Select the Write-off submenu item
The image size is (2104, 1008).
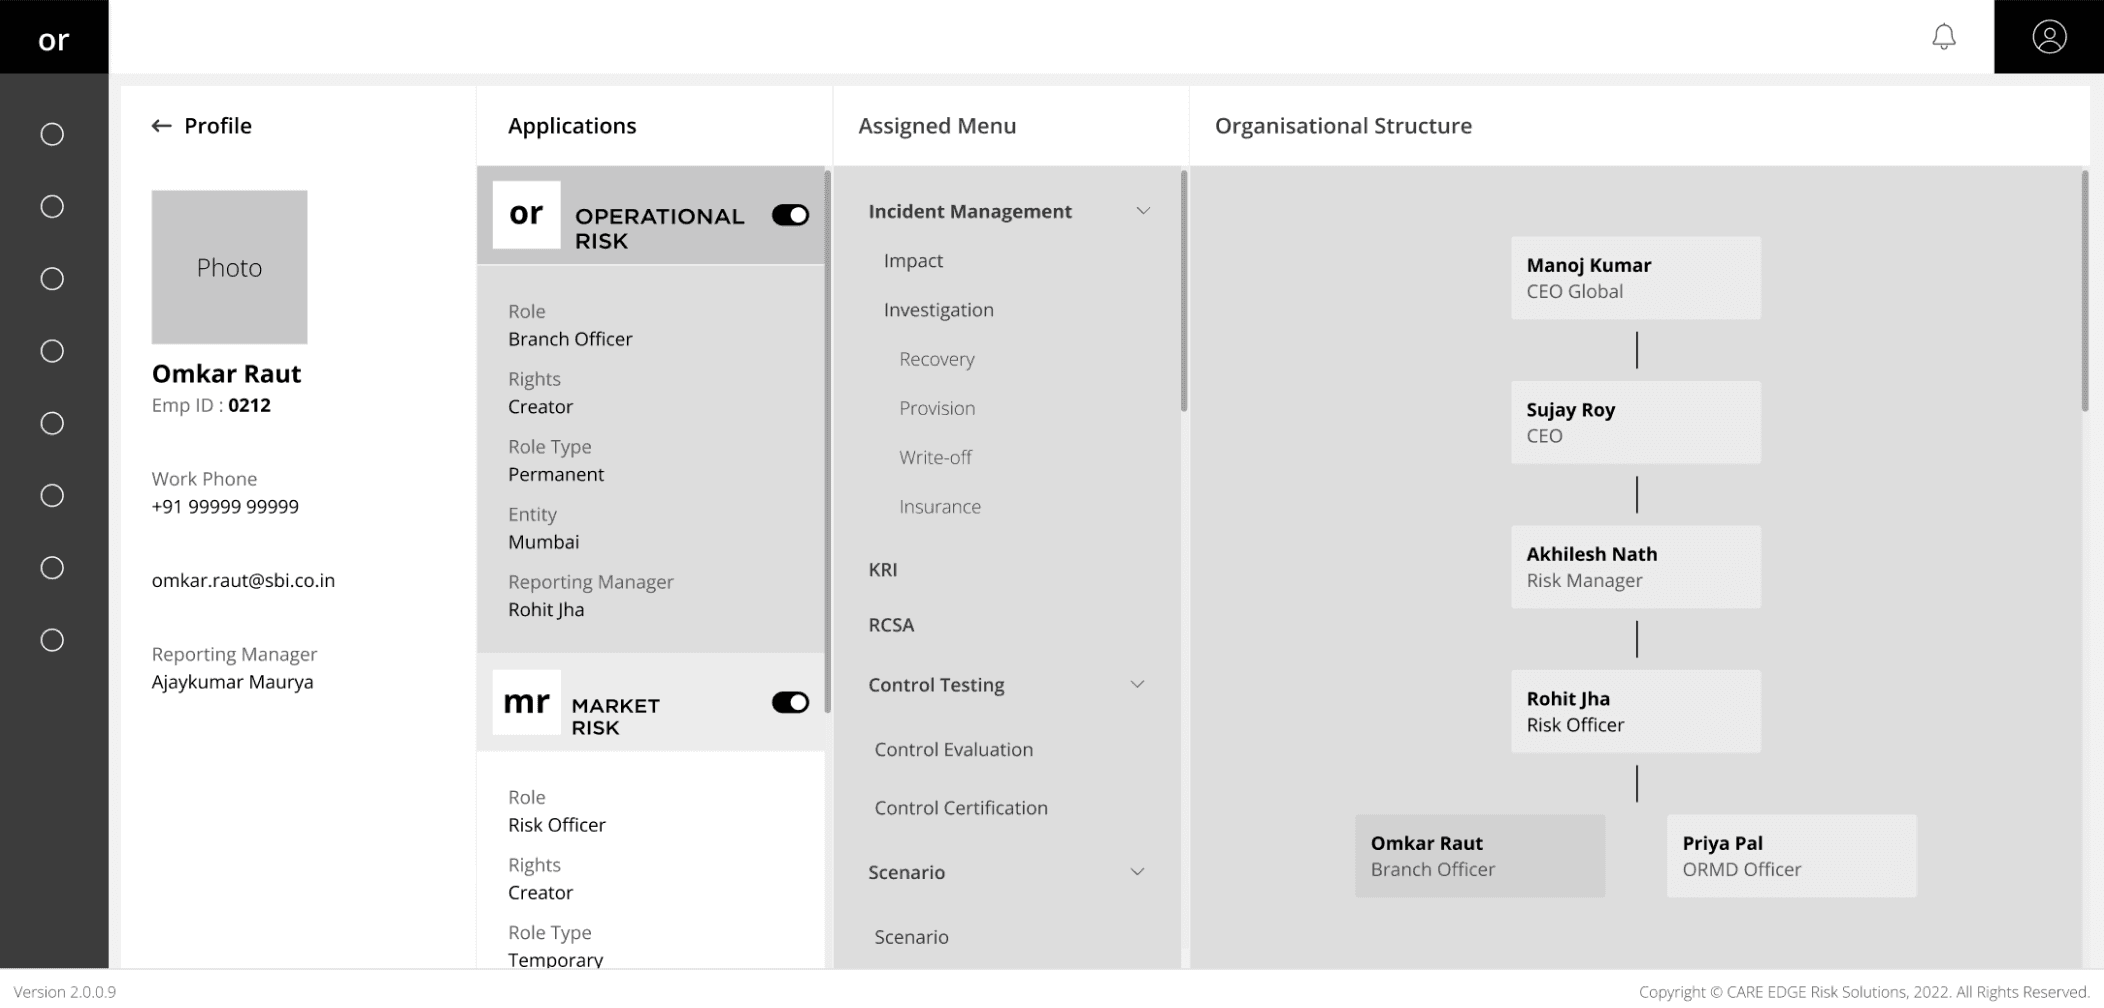(x=935, y=457)
